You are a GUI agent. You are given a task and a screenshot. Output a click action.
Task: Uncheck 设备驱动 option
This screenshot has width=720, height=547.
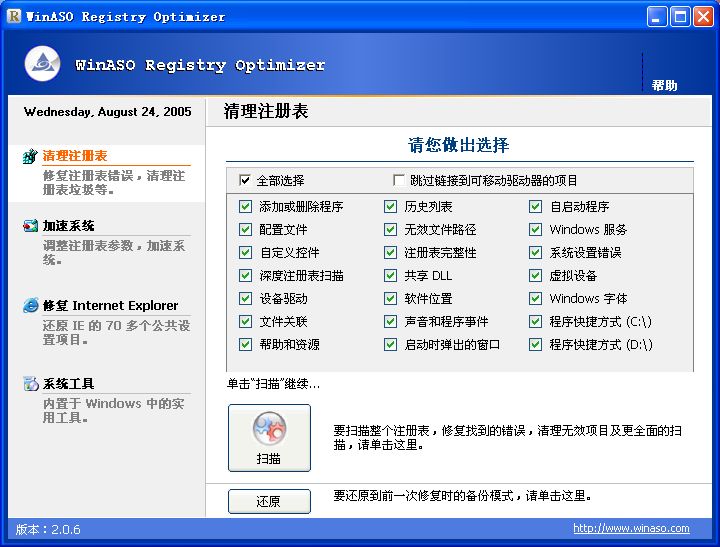click(246, 299)
